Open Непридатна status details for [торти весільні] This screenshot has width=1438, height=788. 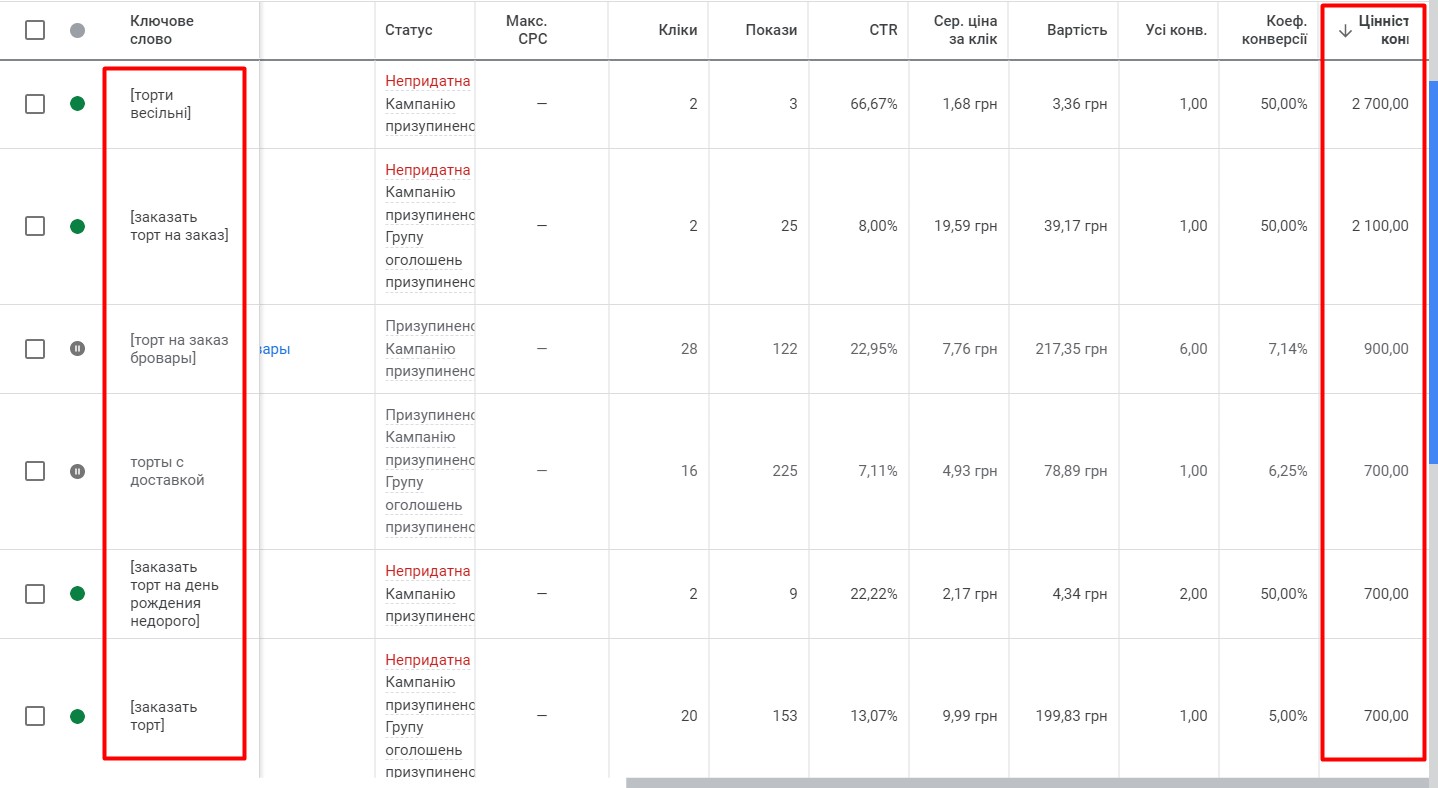(428, 81)
